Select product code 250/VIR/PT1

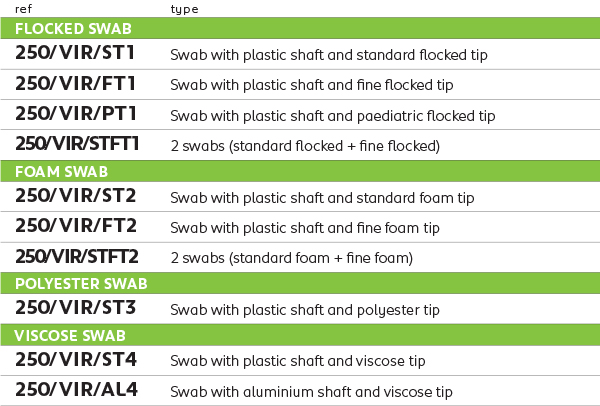76,113
